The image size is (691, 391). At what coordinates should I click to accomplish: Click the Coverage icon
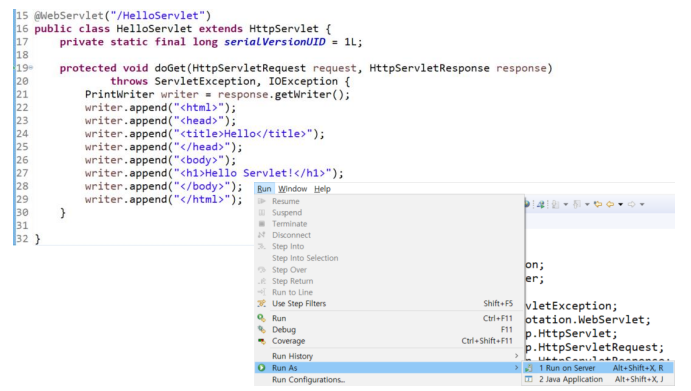(x=262, y=341)
